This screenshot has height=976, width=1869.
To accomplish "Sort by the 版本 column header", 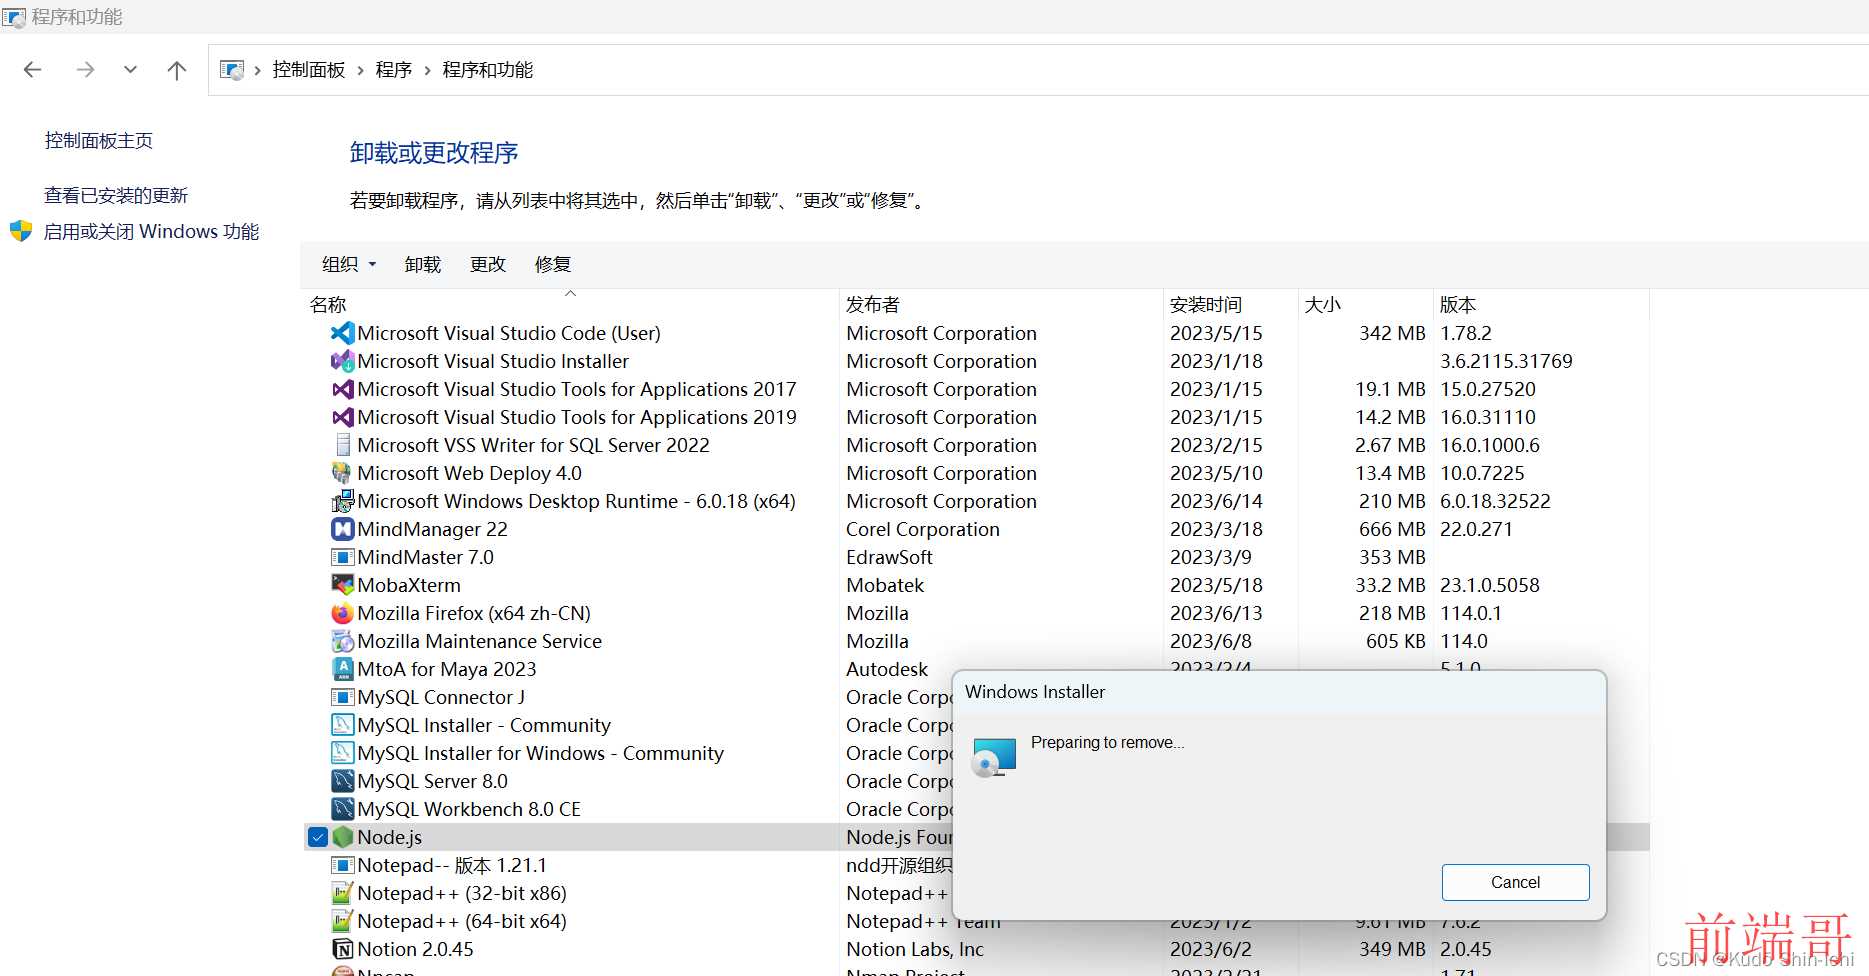I will click(x=1541, y=304).
